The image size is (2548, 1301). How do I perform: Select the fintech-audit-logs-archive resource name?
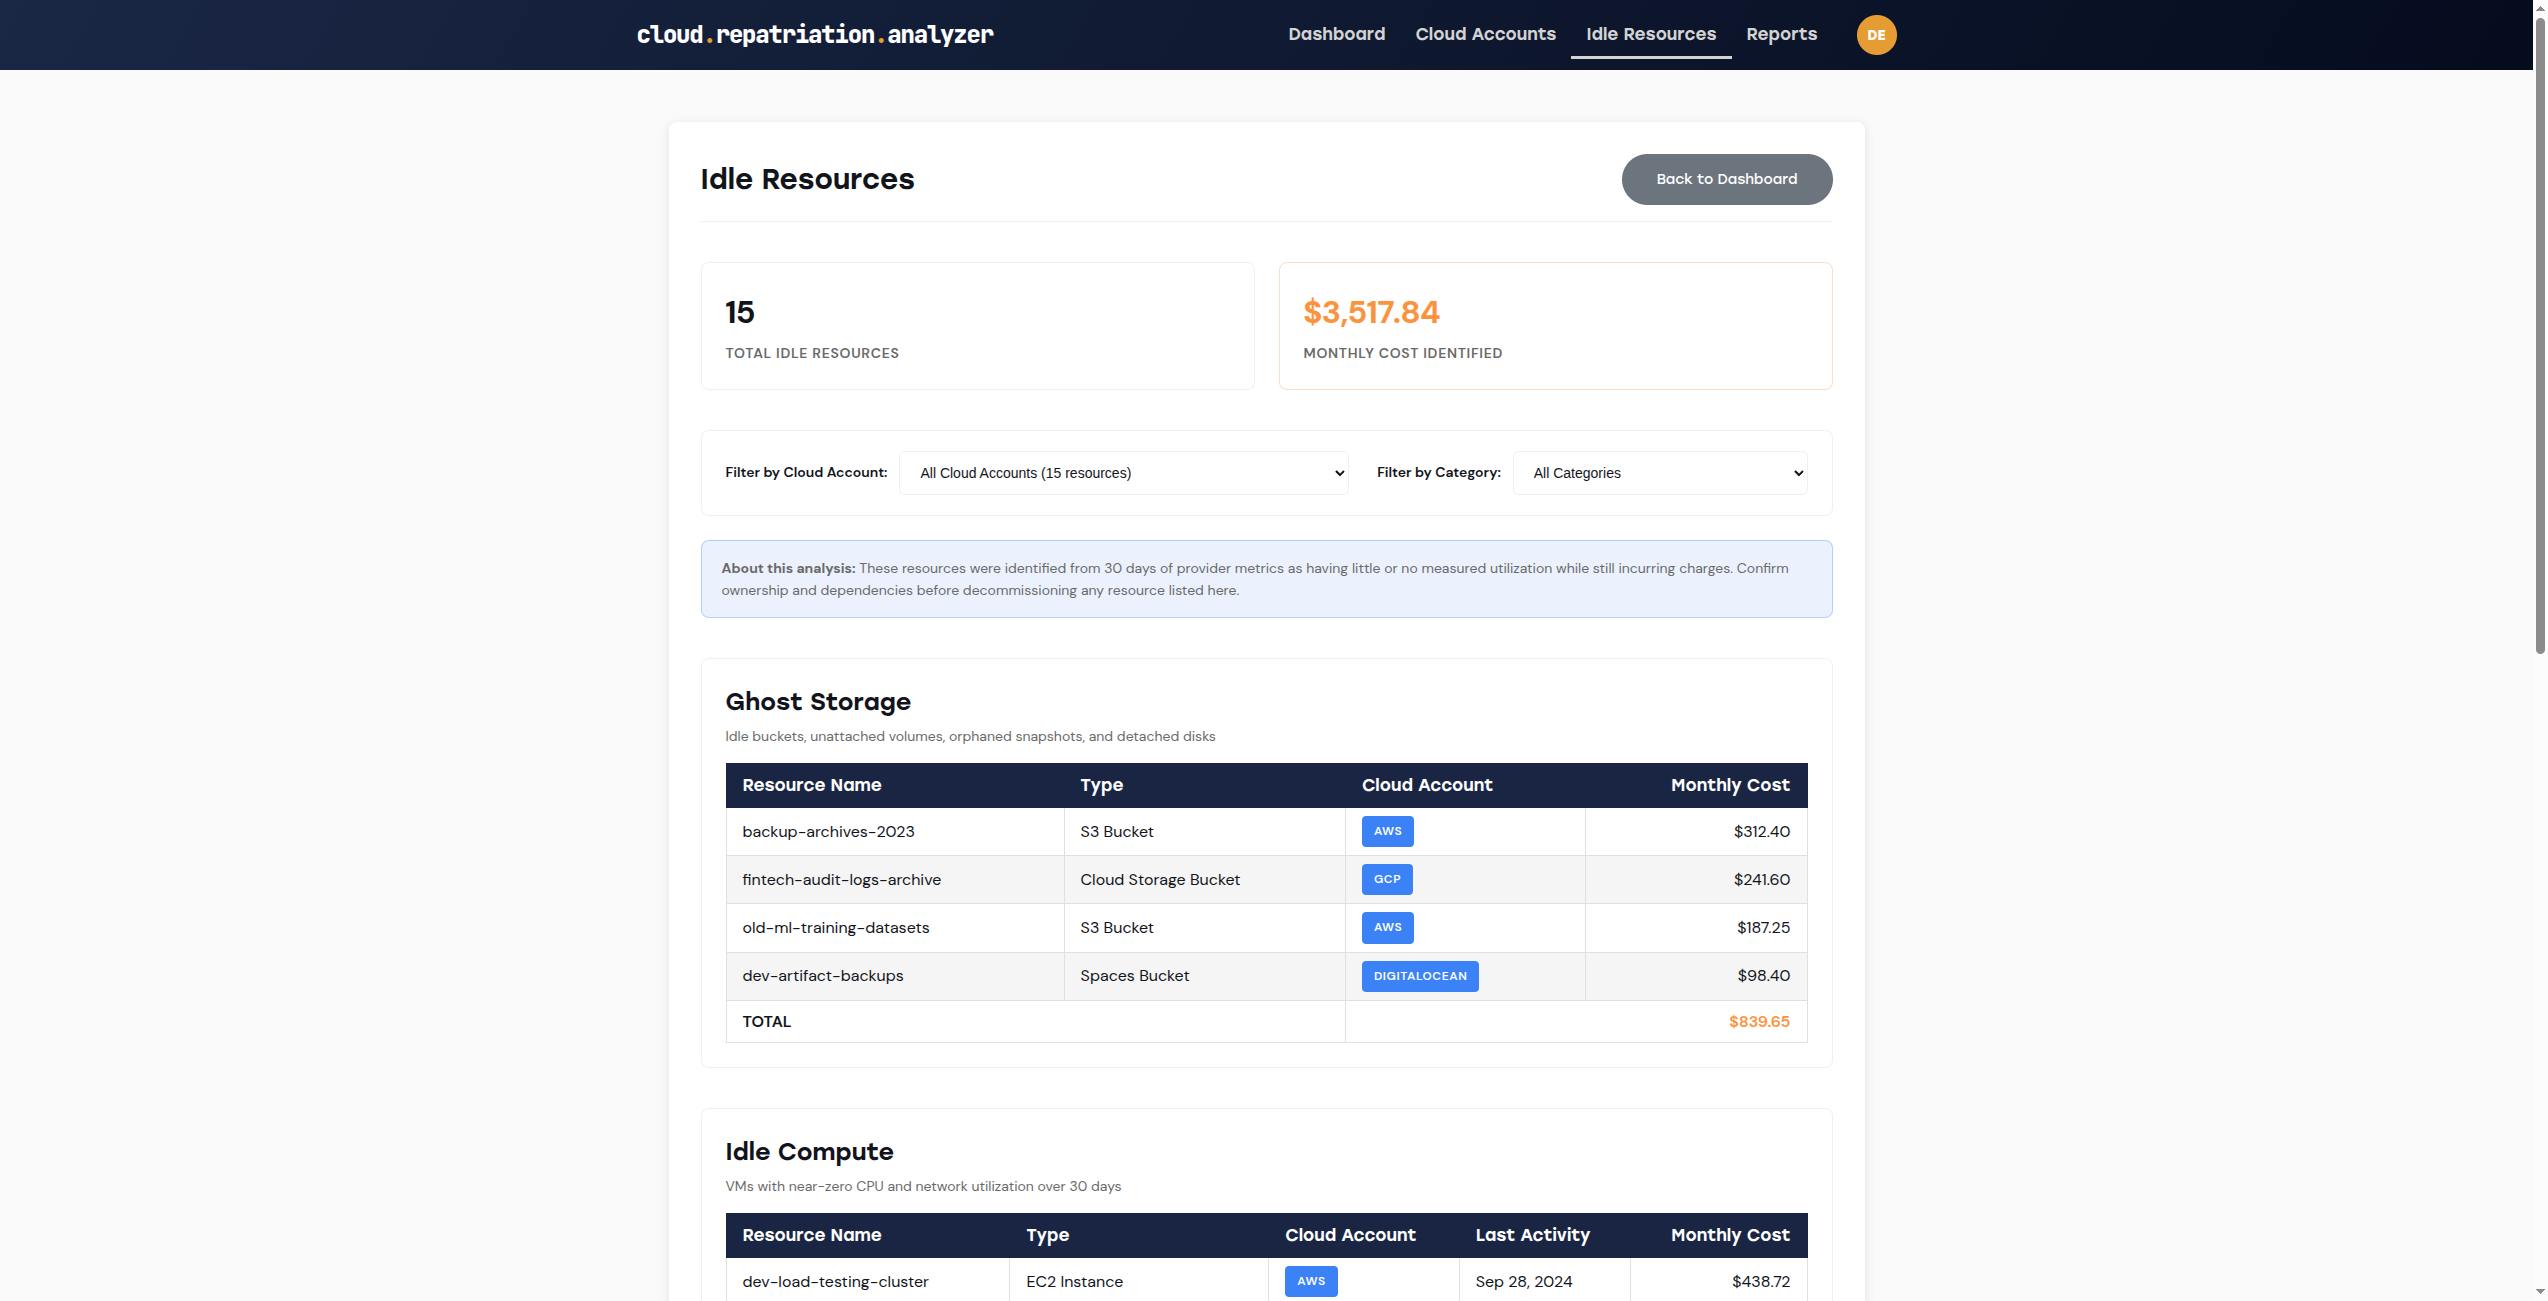(841, 880)
